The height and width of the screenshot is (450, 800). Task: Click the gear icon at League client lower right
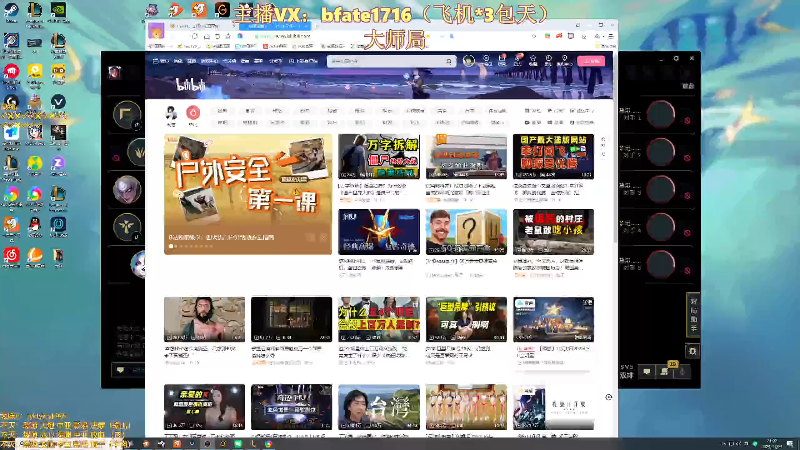[692, 351]
